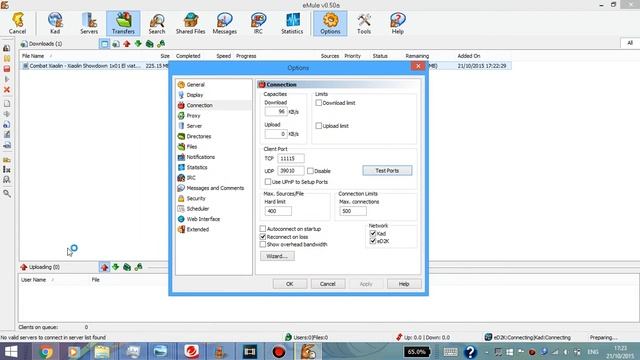Enable the Download limit checkbox
This screenshot has height=360, width=640.
tap(319, 103)
